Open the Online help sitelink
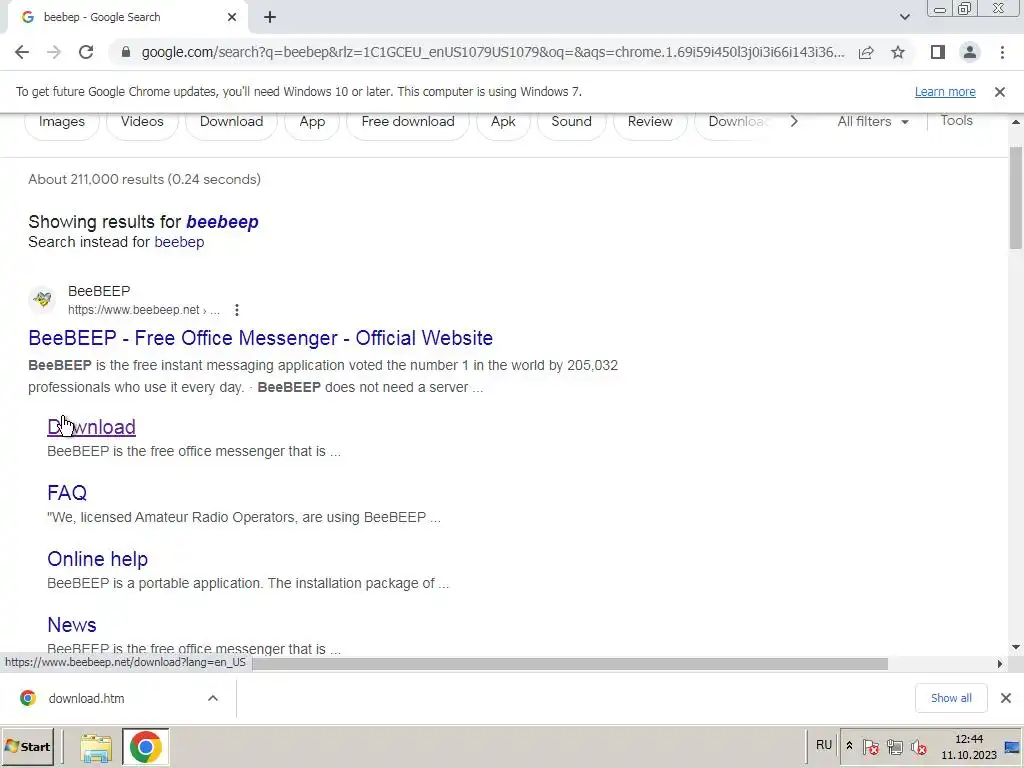 point(97,559)
